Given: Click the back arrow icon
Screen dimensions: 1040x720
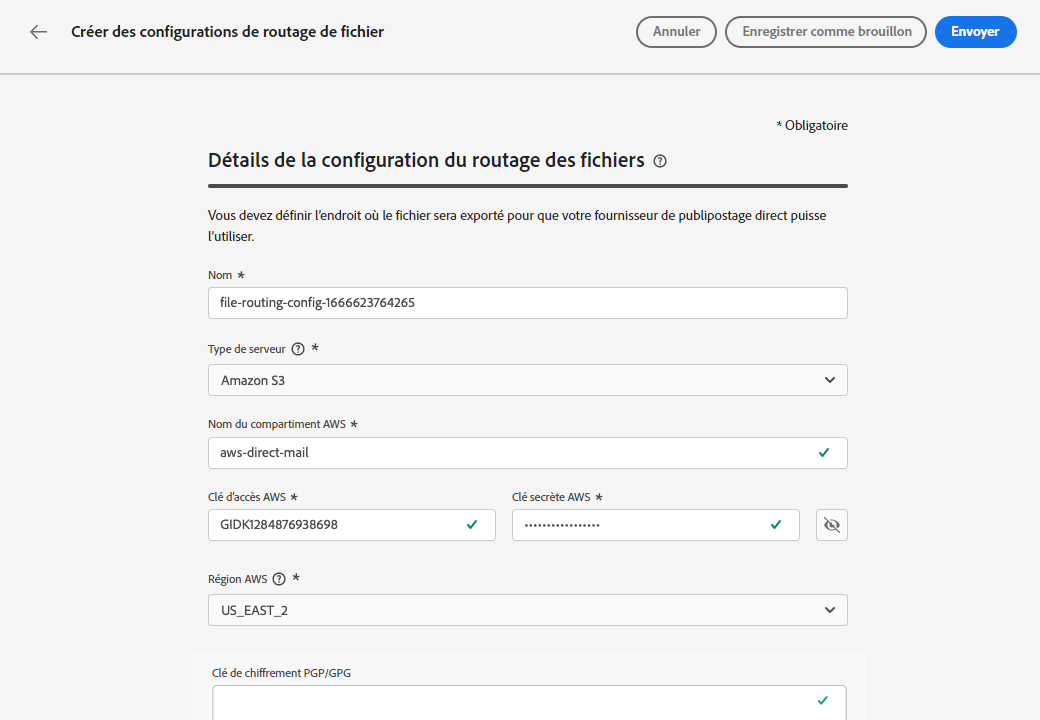Looking at the screenshot, I should click(x=39, y=32).
